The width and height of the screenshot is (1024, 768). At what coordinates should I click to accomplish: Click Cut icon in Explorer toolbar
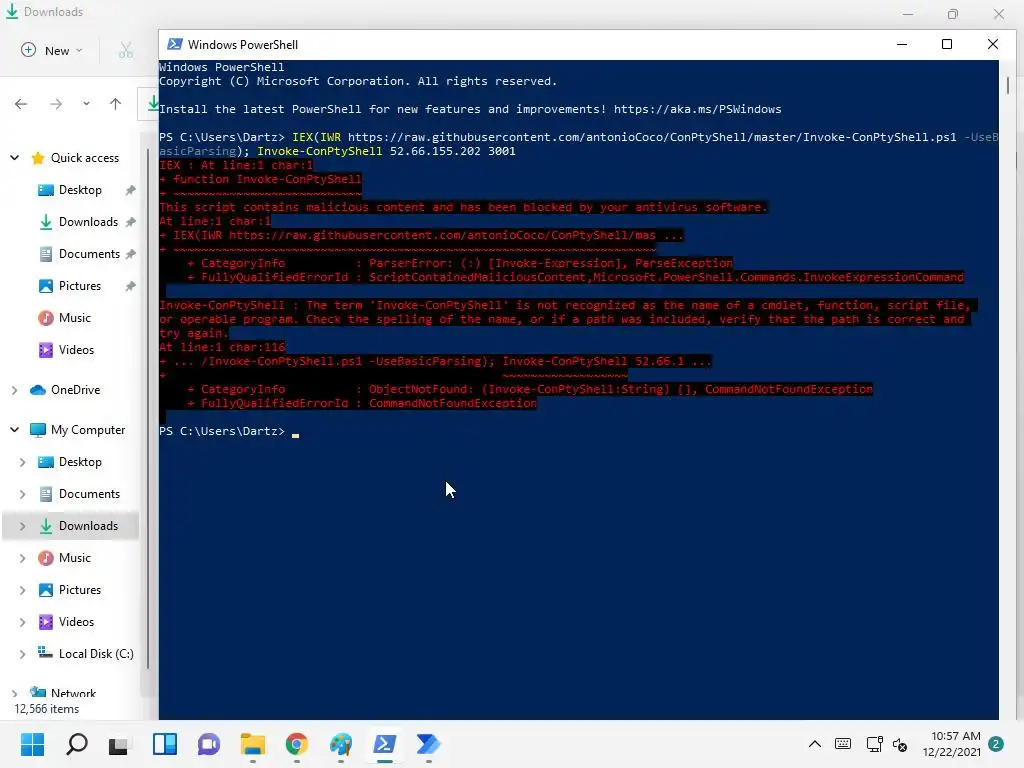tap(126, 50)
